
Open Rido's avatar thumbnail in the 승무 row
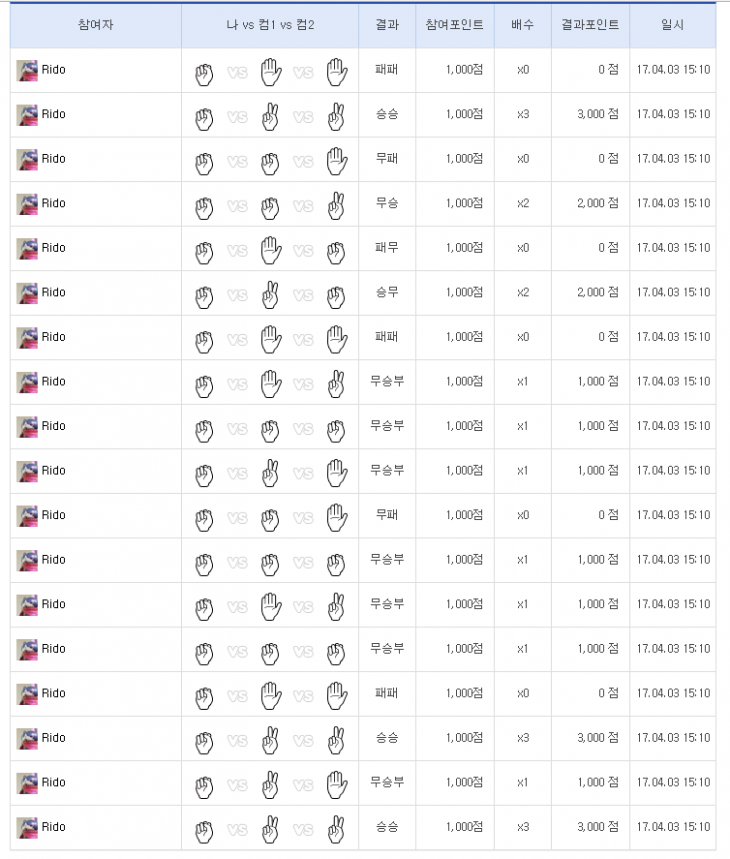click(x=27, y=293)
